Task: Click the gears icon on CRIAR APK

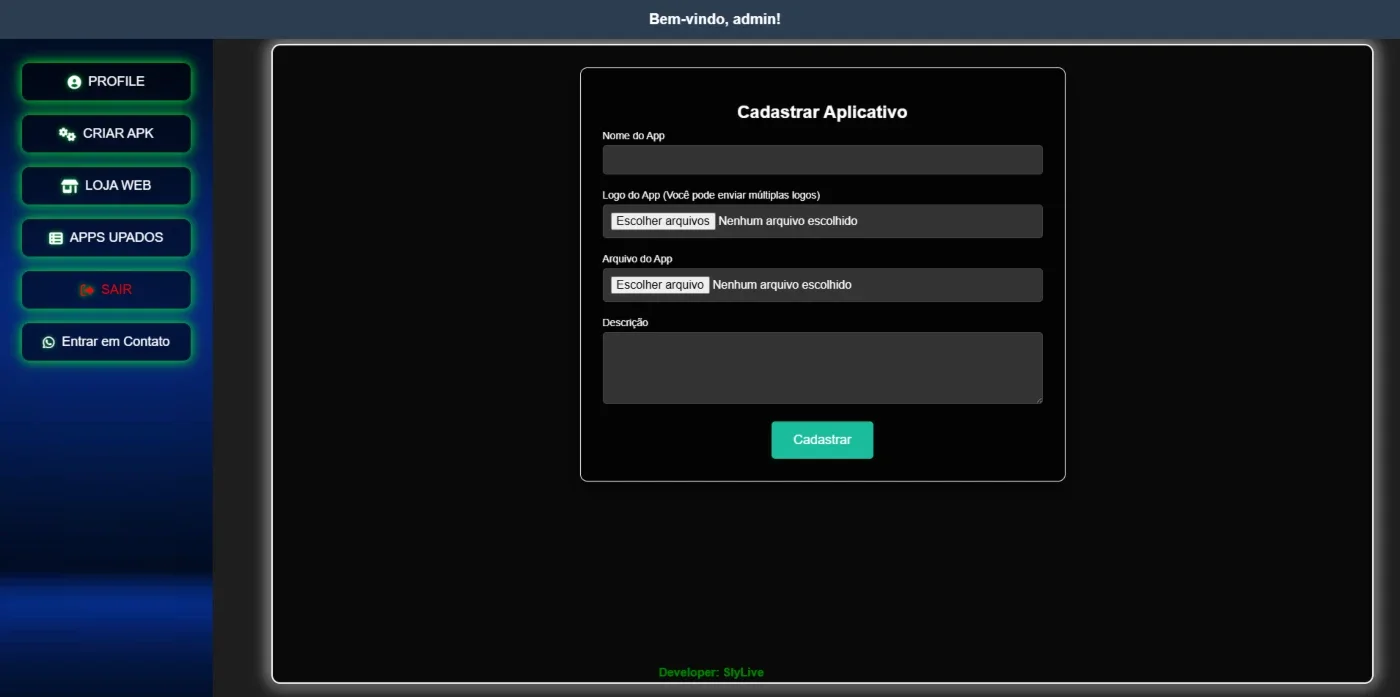Action: [x=67, y=134]
